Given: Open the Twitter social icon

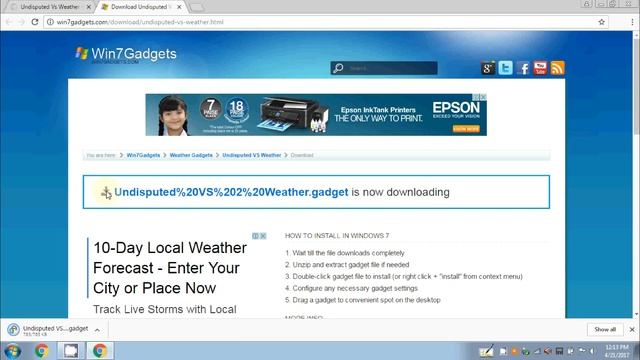Looking at the screenshot, I should [x=505, y=68].
